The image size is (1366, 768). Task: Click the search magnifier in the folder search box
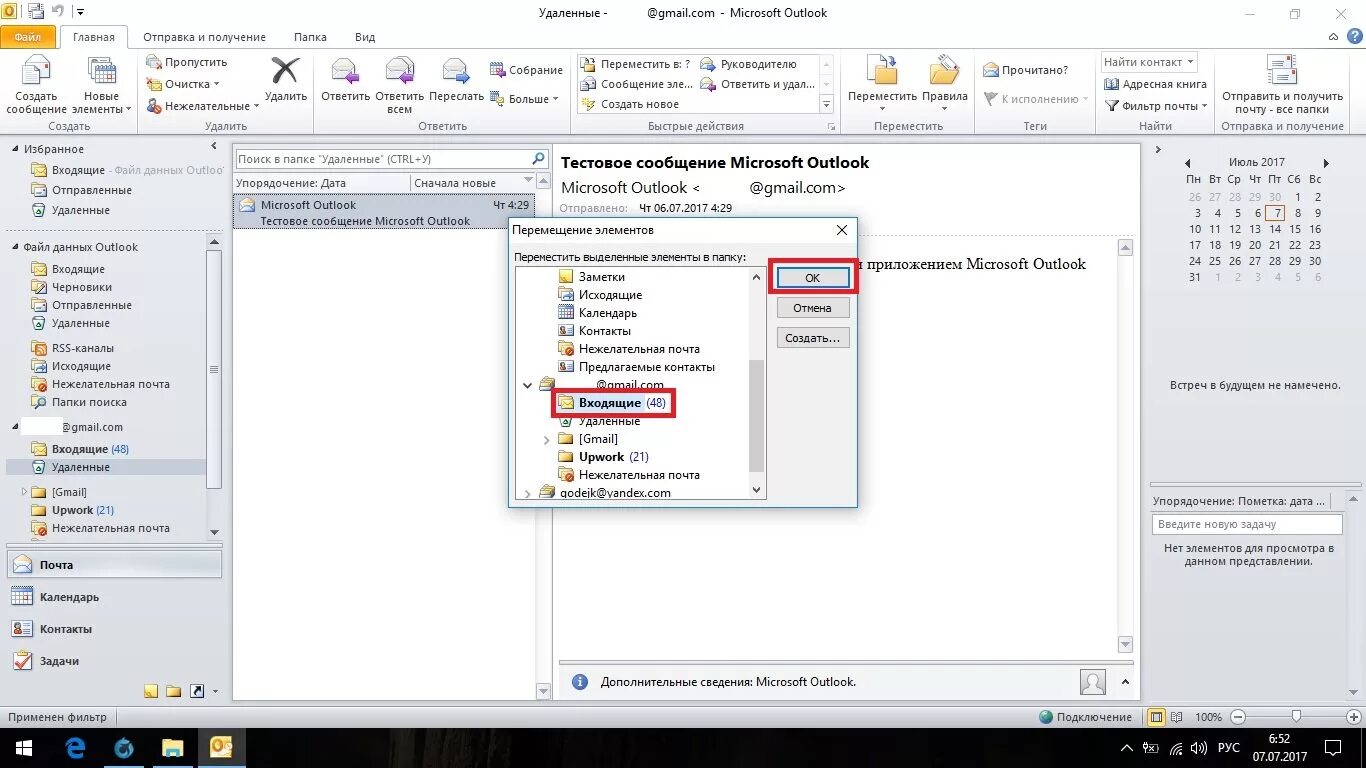pyautogui.click(x=538, y=159)
